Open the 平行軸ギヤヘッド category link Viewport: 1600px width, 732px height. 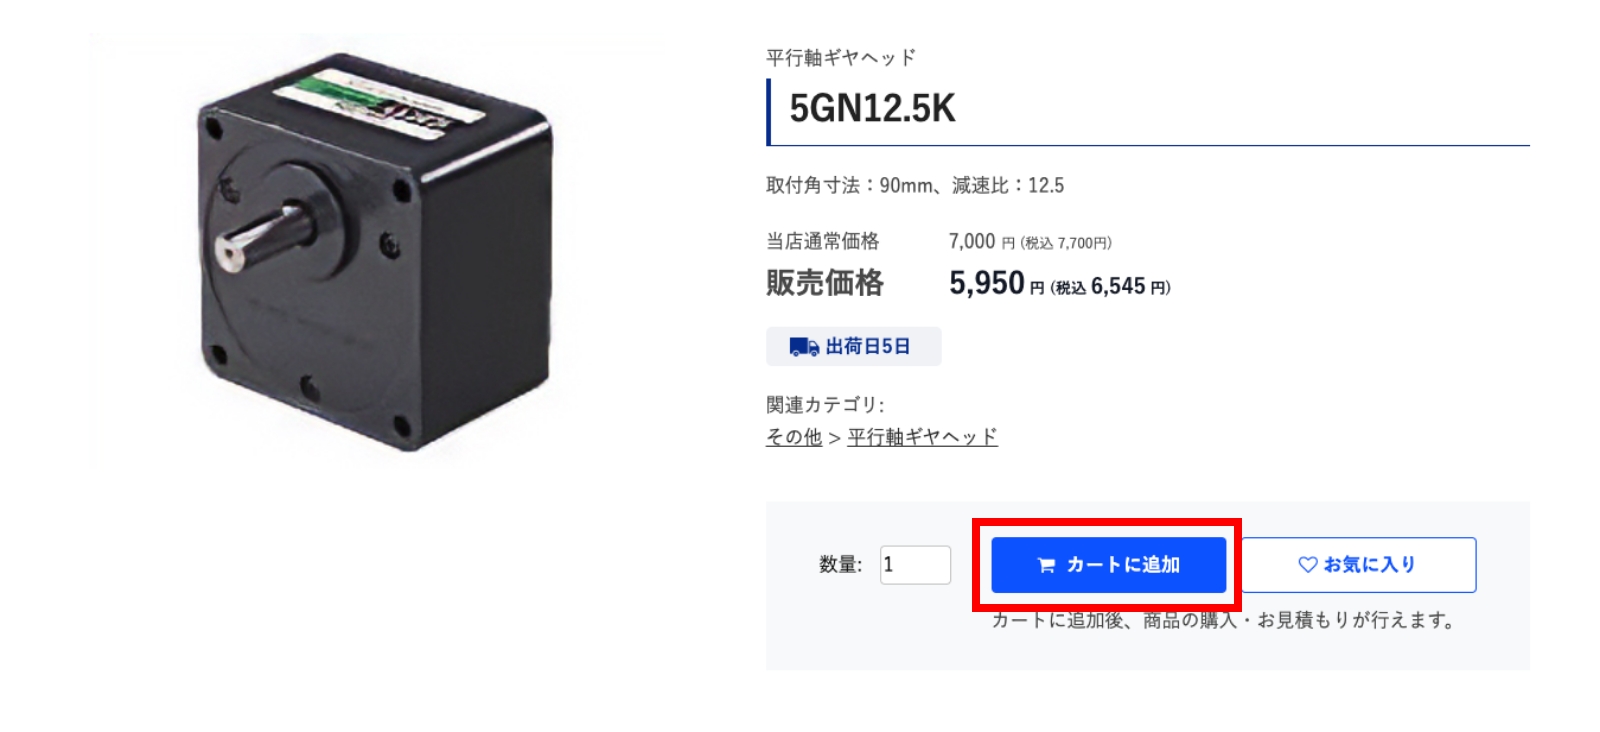pyautogui.click(x=922, y=437)
